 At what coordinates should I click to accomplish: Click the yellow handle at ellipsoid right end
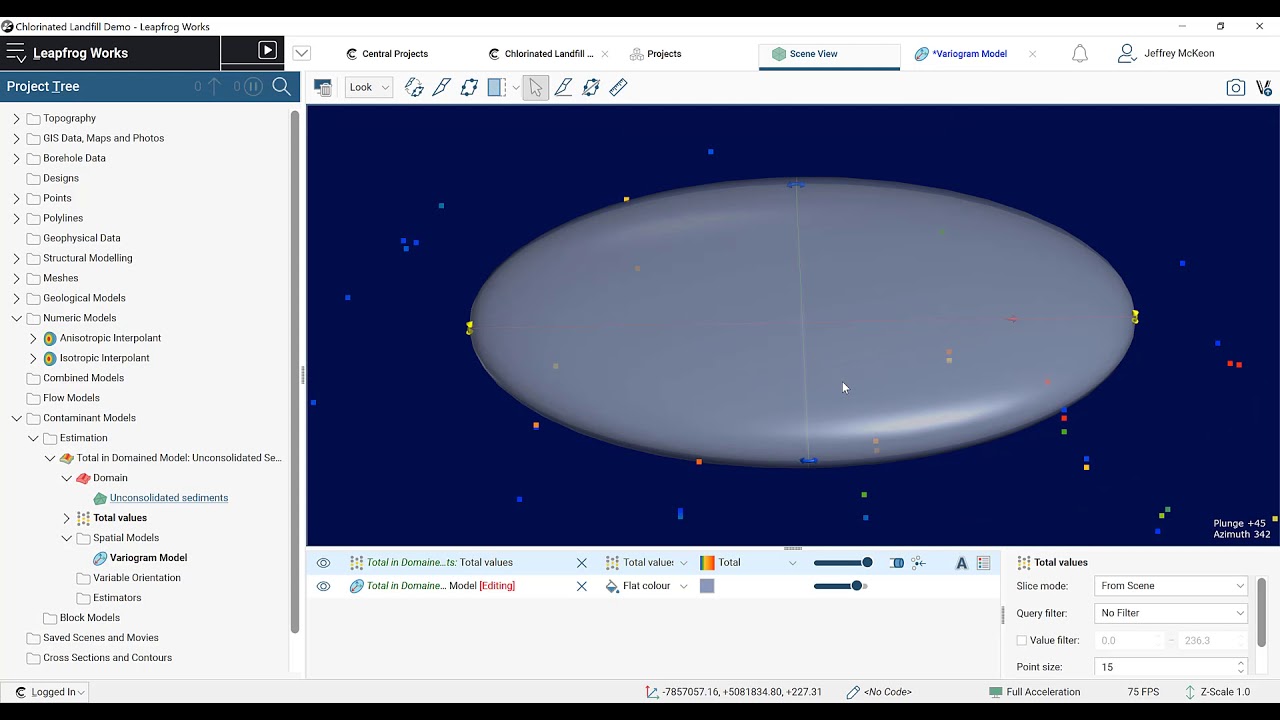click(x=1135, y=317)
